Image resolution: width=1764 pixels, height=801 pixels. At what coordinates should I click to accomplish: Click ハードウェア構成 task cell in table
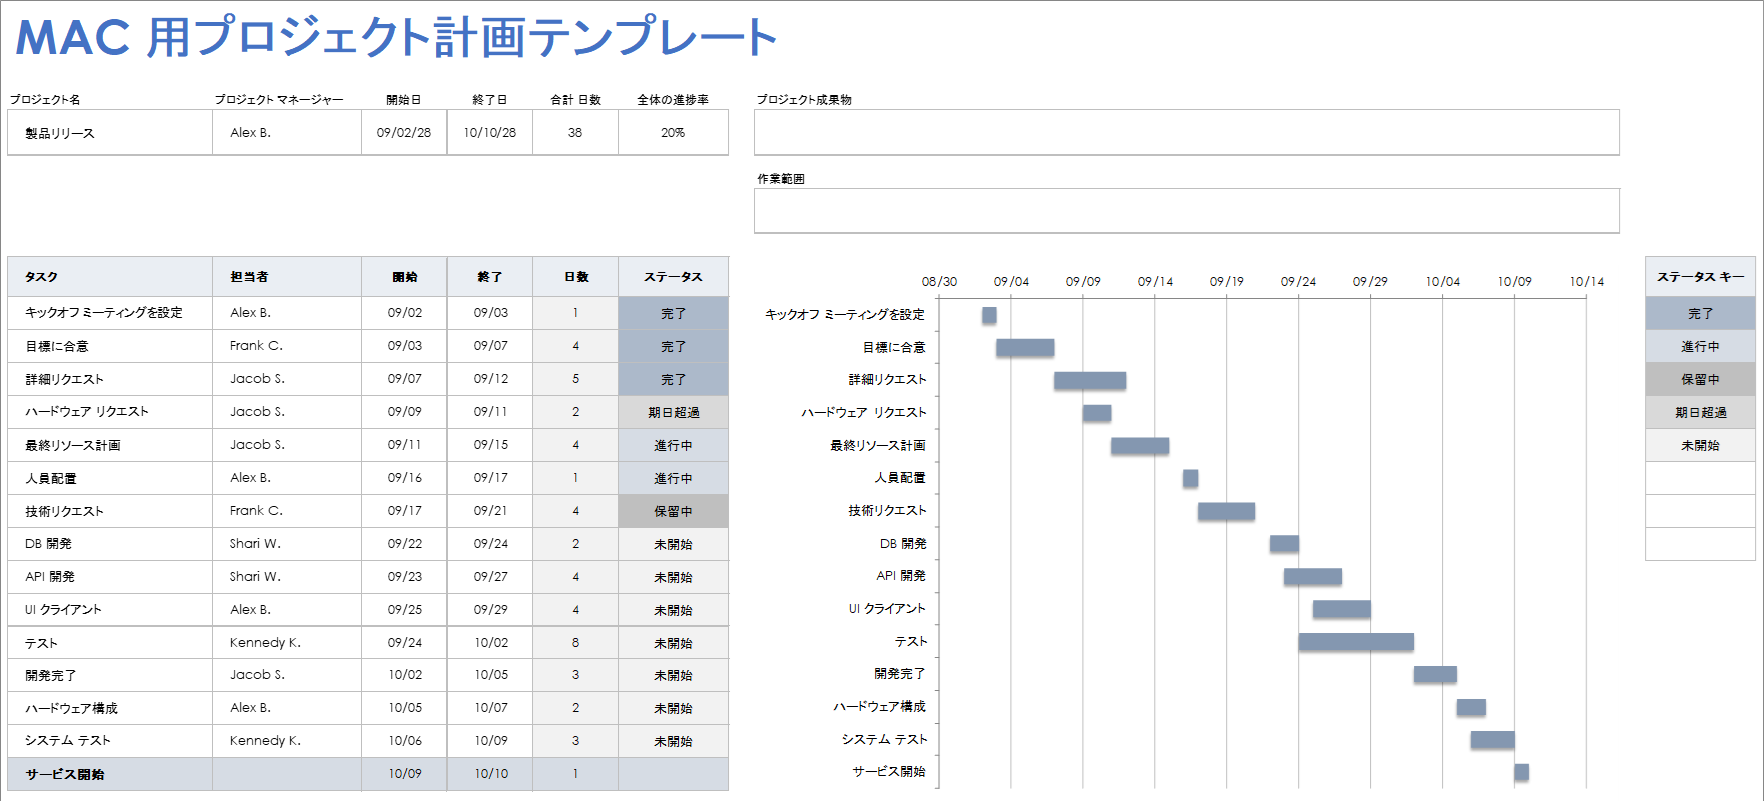pyautogui.click(x=110, y=708)
